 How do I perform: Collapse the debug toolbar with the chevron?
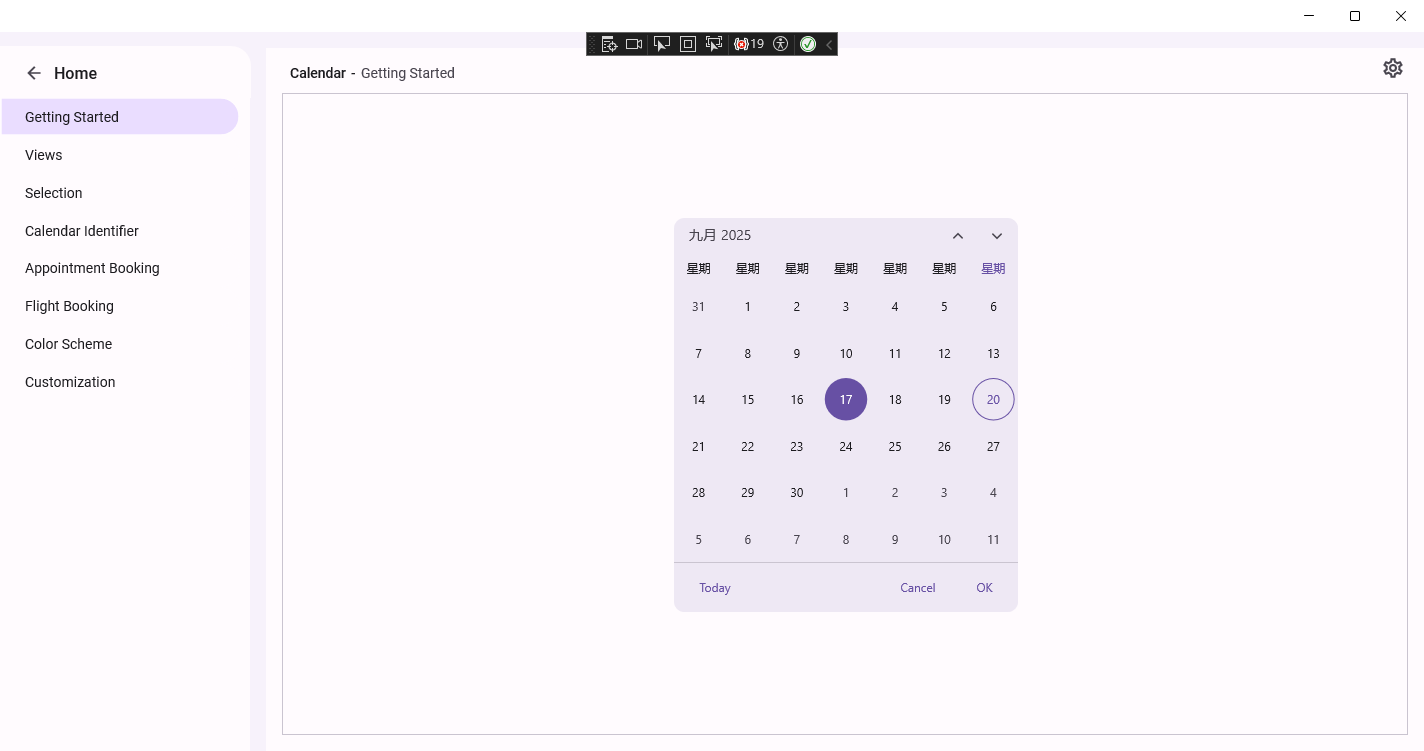(829, 44)
